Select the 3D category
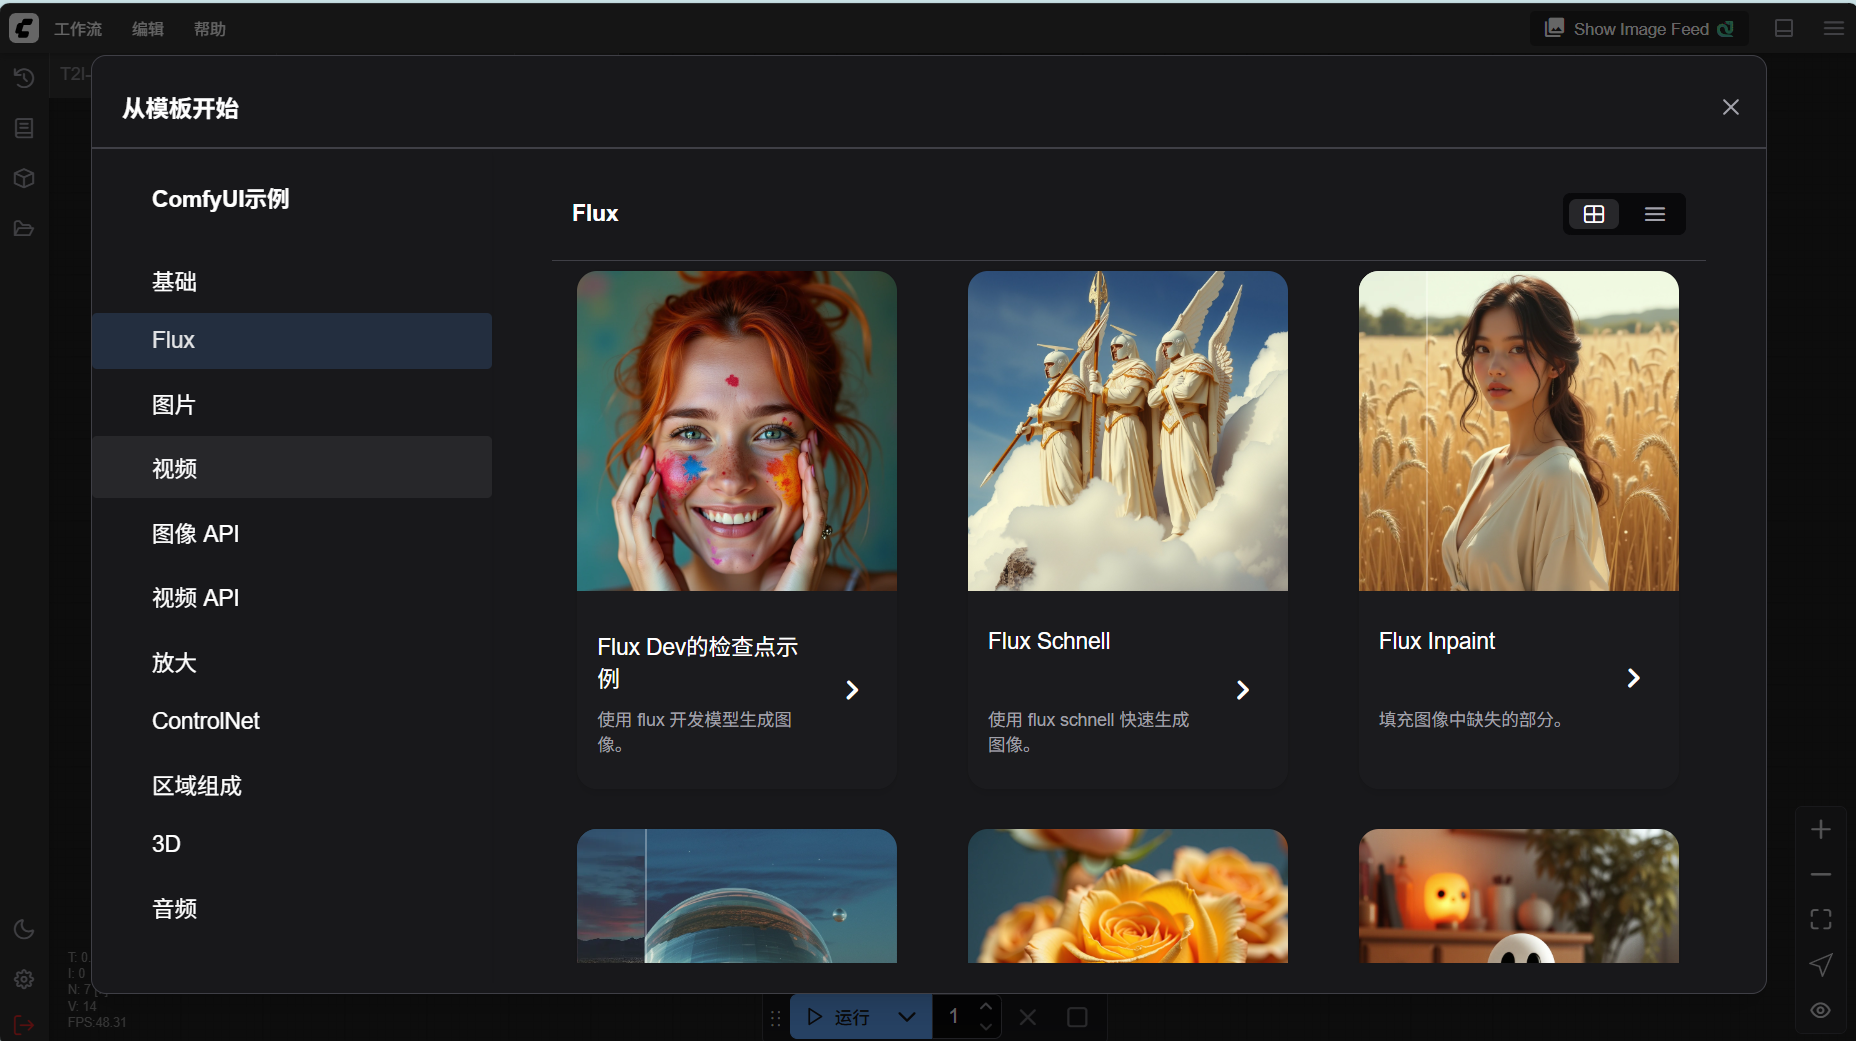Screen dimensions: 1856x1041 (x=292, y=844)
